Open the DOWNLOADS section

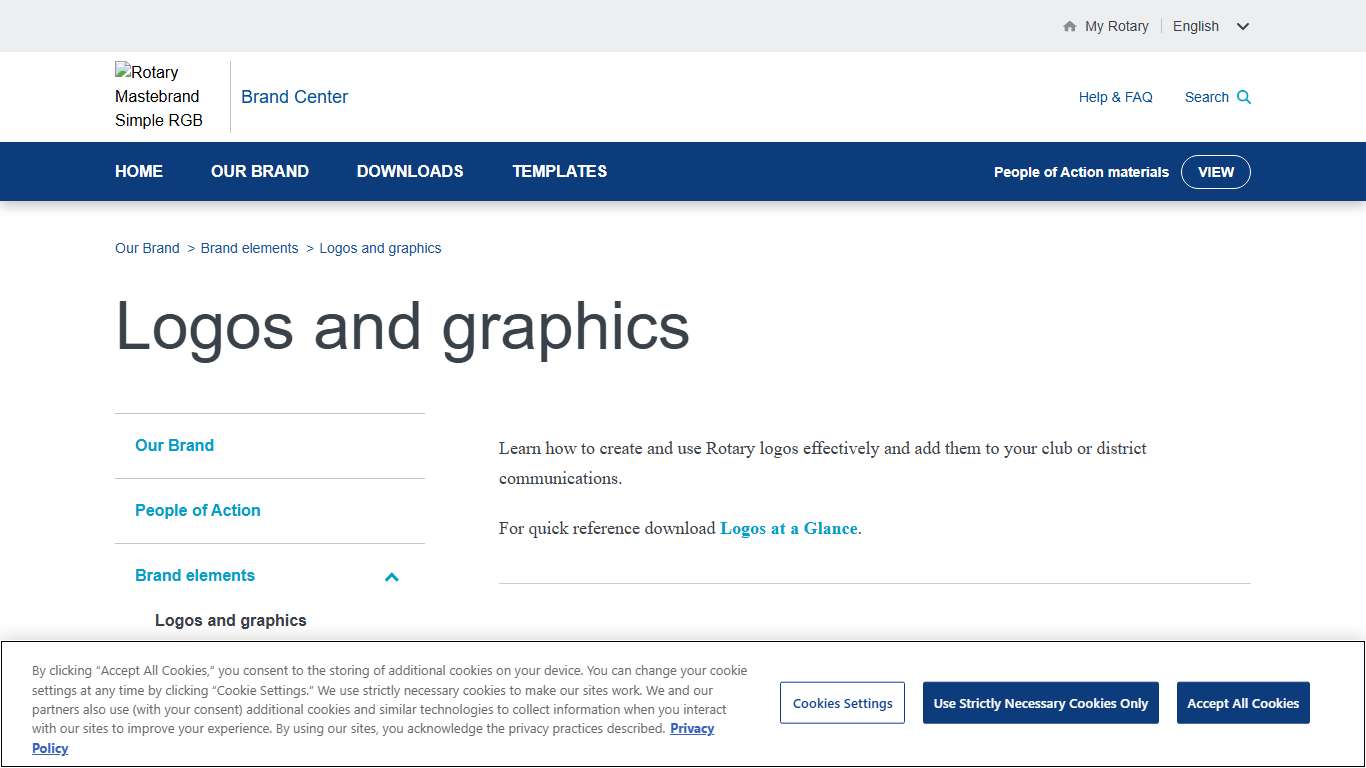click(410, 171)
